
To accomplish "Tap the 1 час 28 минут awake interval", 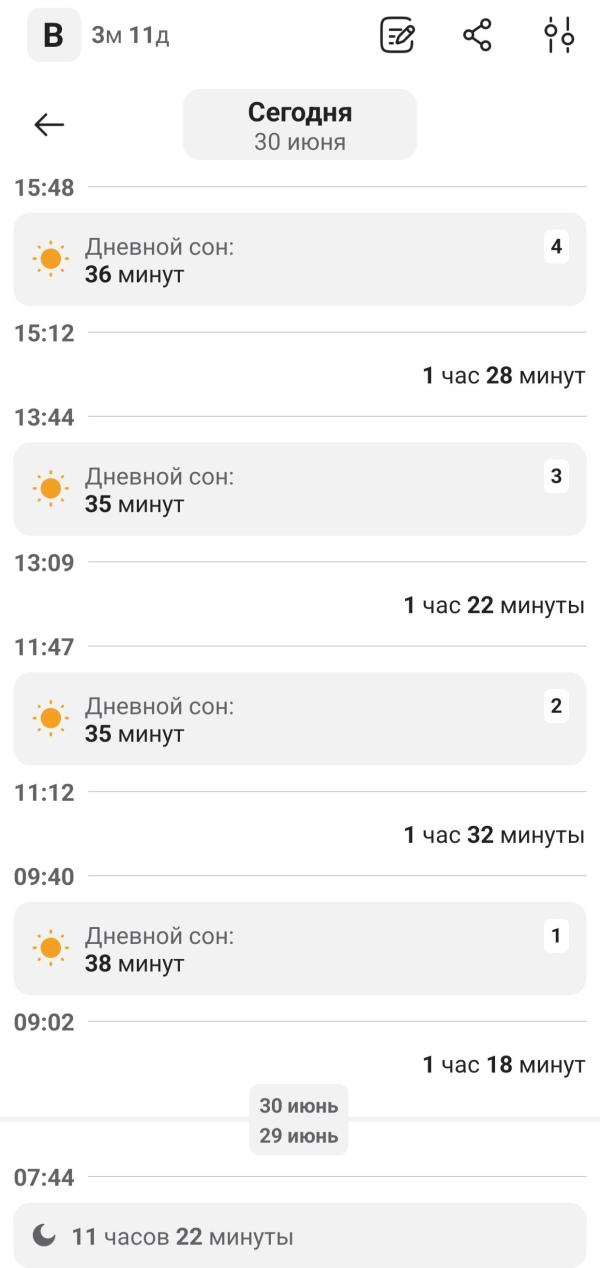I will click(x=503, y=376).
